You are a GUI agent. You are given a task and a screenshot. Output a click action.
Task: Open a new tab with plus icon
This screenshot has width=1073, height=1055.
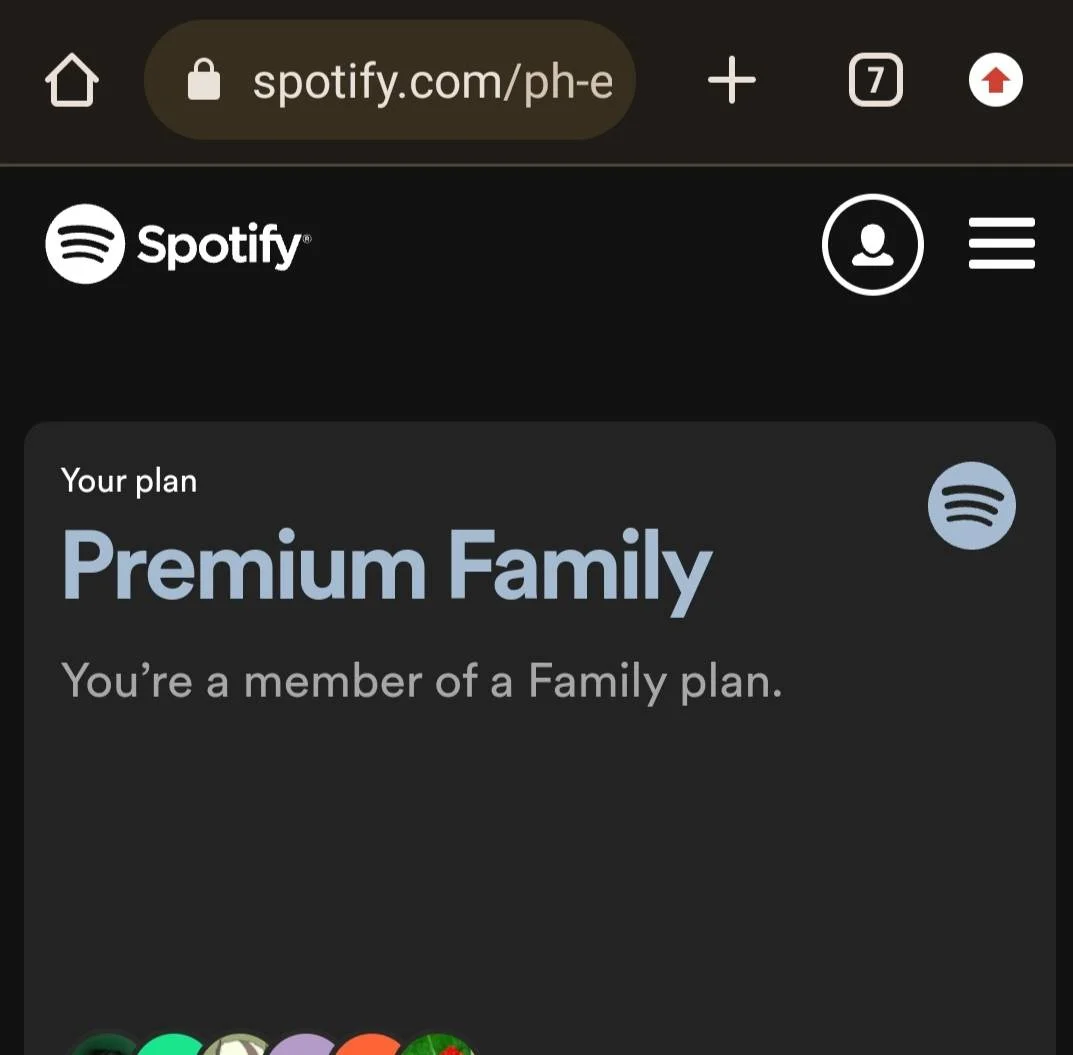732,80
